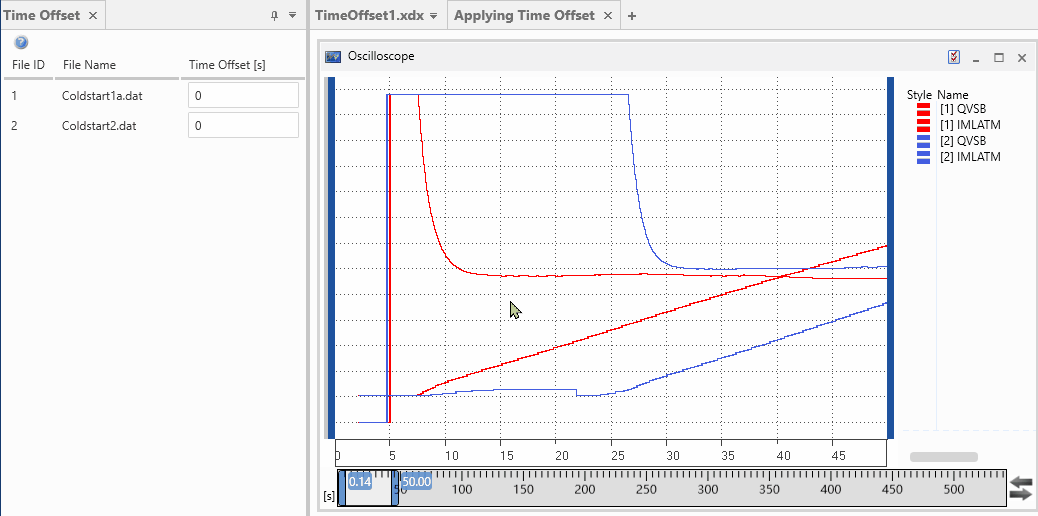
Task: Open the oscilloscope checklist properties icon
Action: point(954,57)
